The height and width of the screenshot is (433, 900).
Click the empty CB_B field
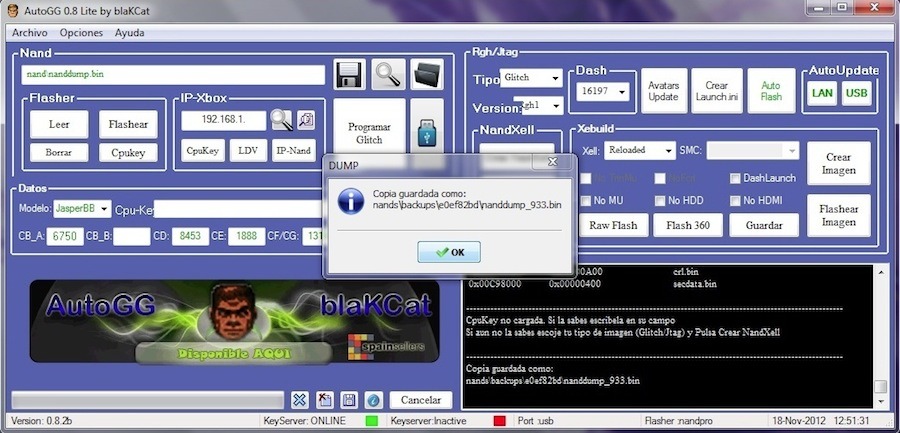point(131,237)
